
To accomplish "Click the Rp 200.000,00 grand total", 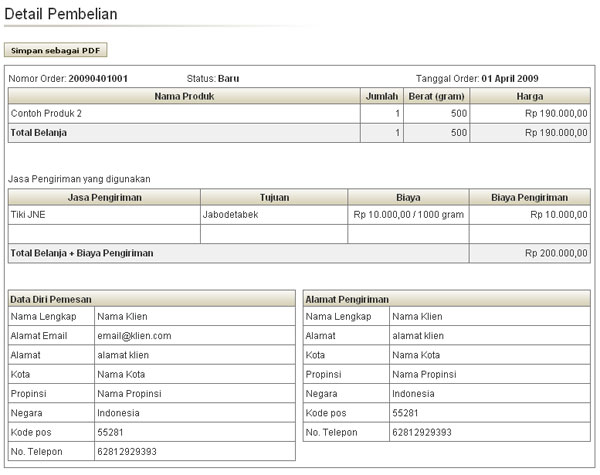I will point(556,253).
